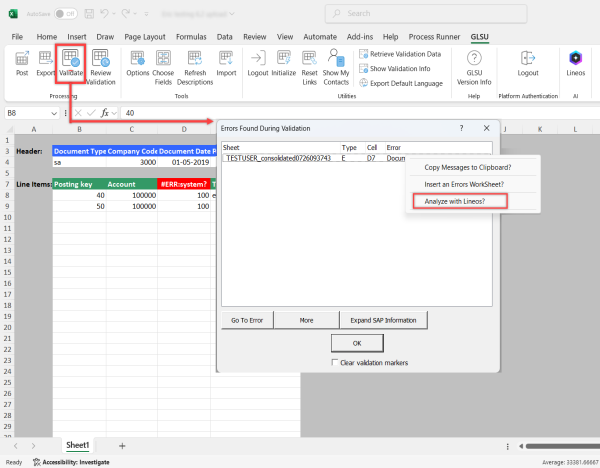Select the cell containing sa
Viewport: 600px width, 468px height.
(80, 162)
